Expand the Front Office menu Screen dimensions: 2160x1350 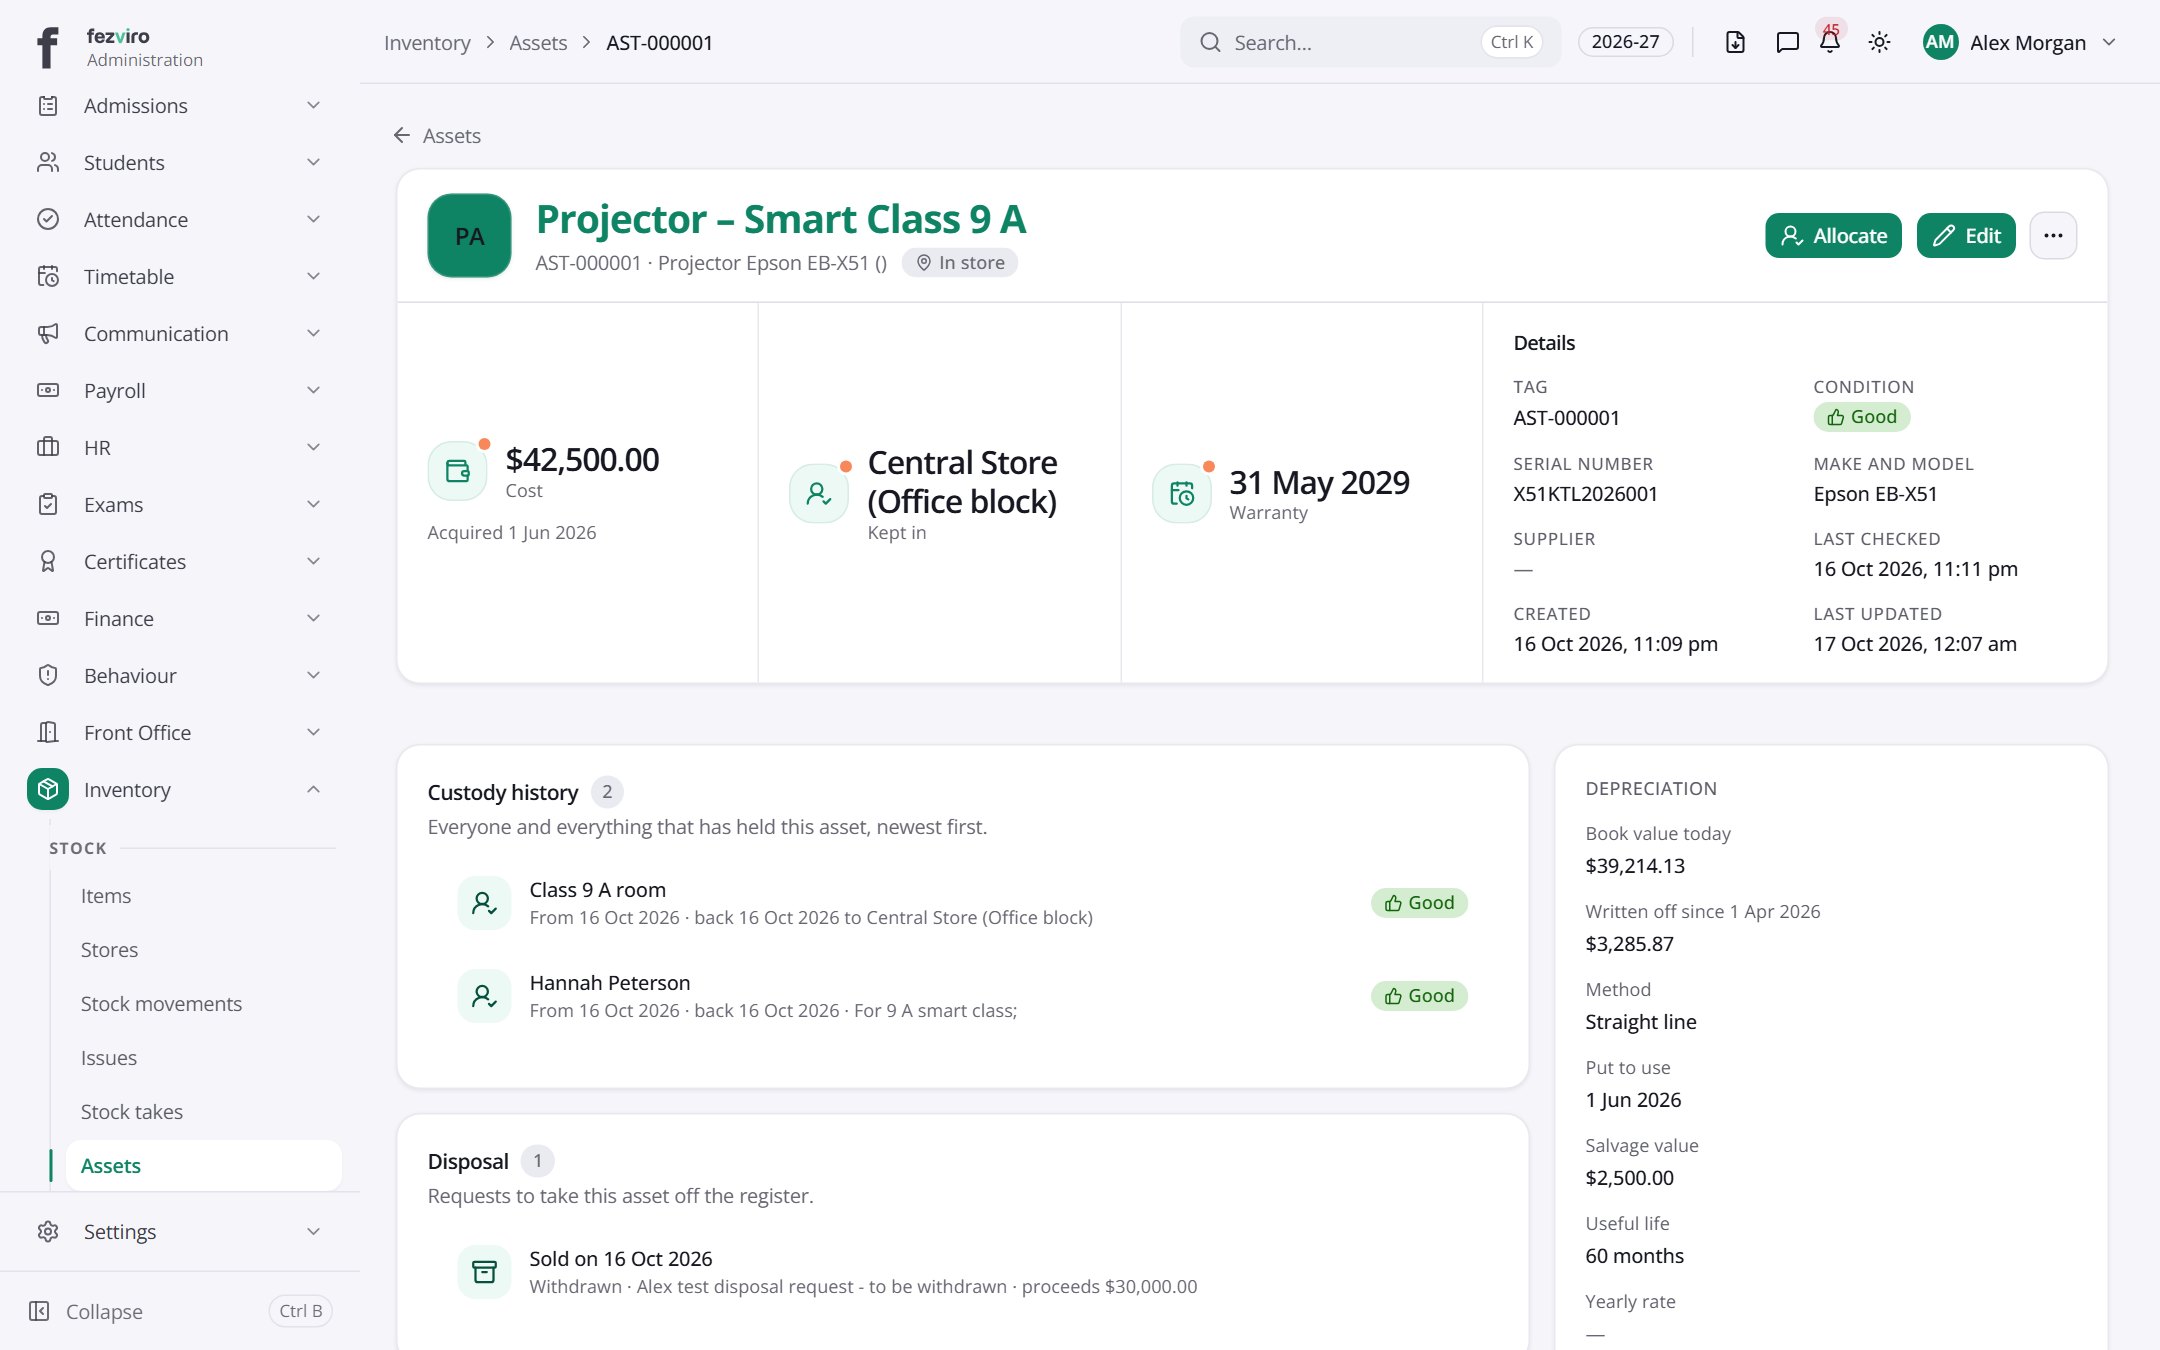tap(180, 732)
